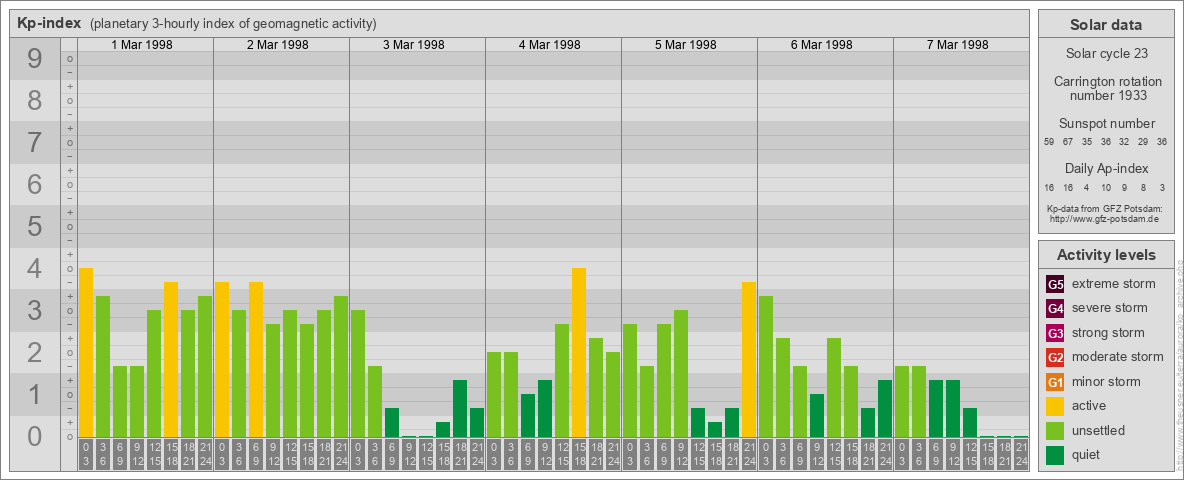This screenshot has height=480, width=1184.
Task: Select the G2 moderate storm legend icon
Action: pos(1055,357)
